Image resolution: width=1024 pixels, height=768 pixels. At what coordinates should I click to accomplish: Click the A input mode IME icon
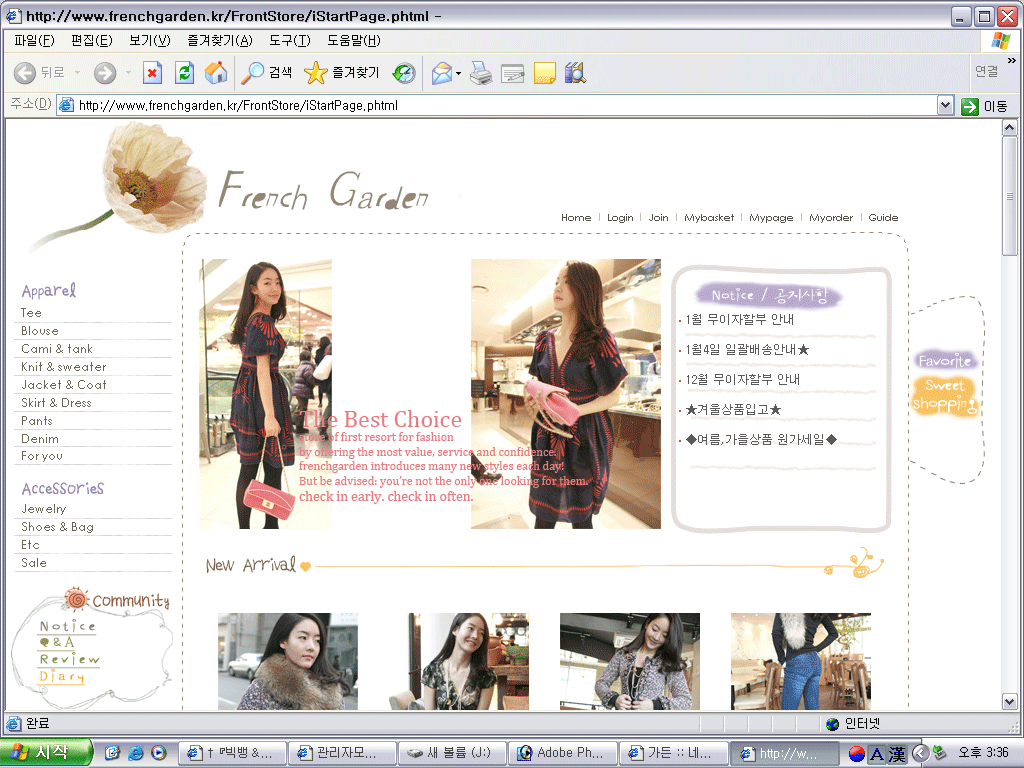tap(877, 754)
